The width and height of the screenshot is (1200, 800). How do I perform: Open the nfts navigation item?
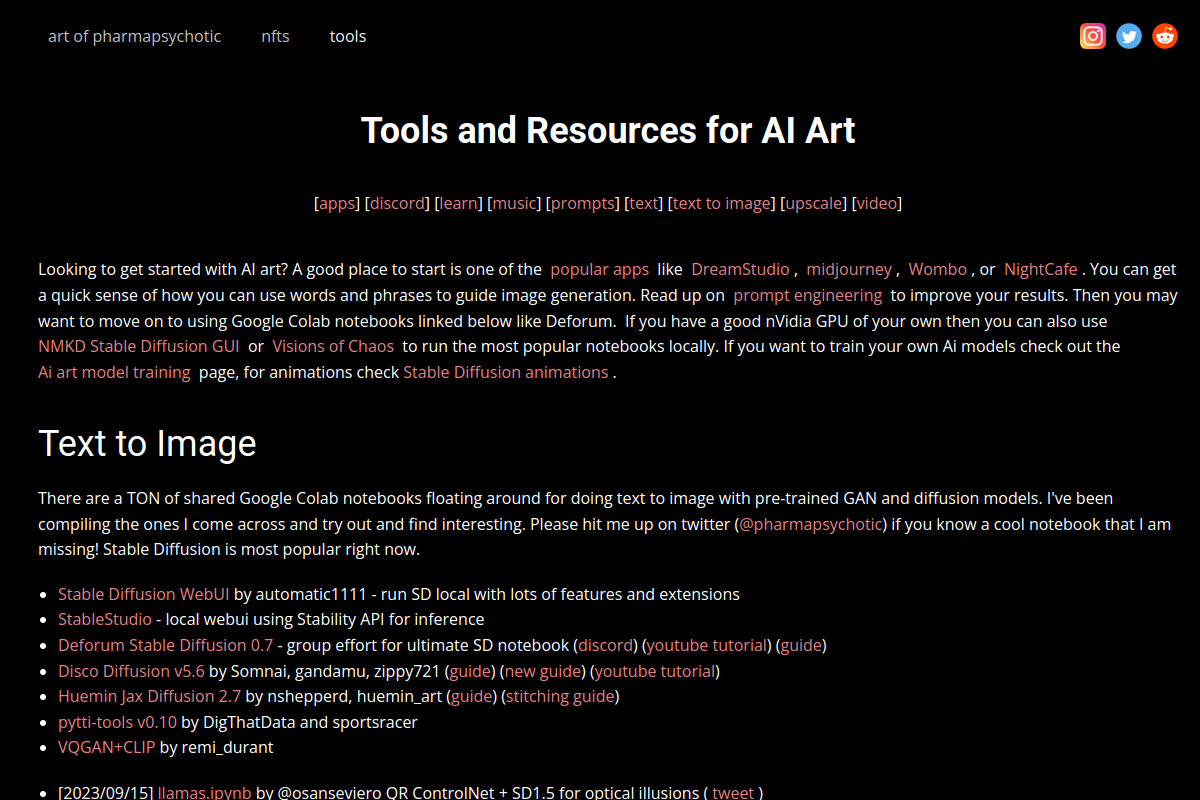pyautogui.click(x=276, y=36)
